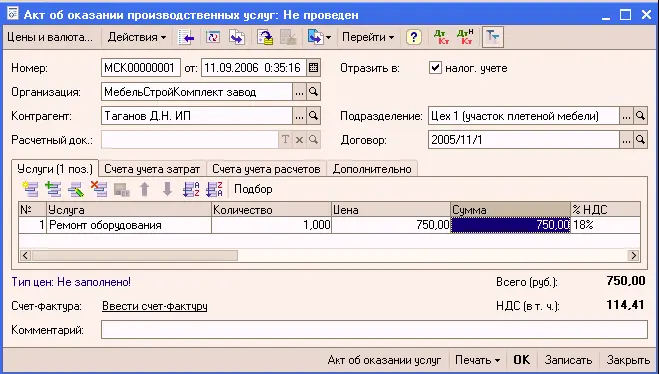Toggle the налог. учете checkbox

tap(435, 68)
